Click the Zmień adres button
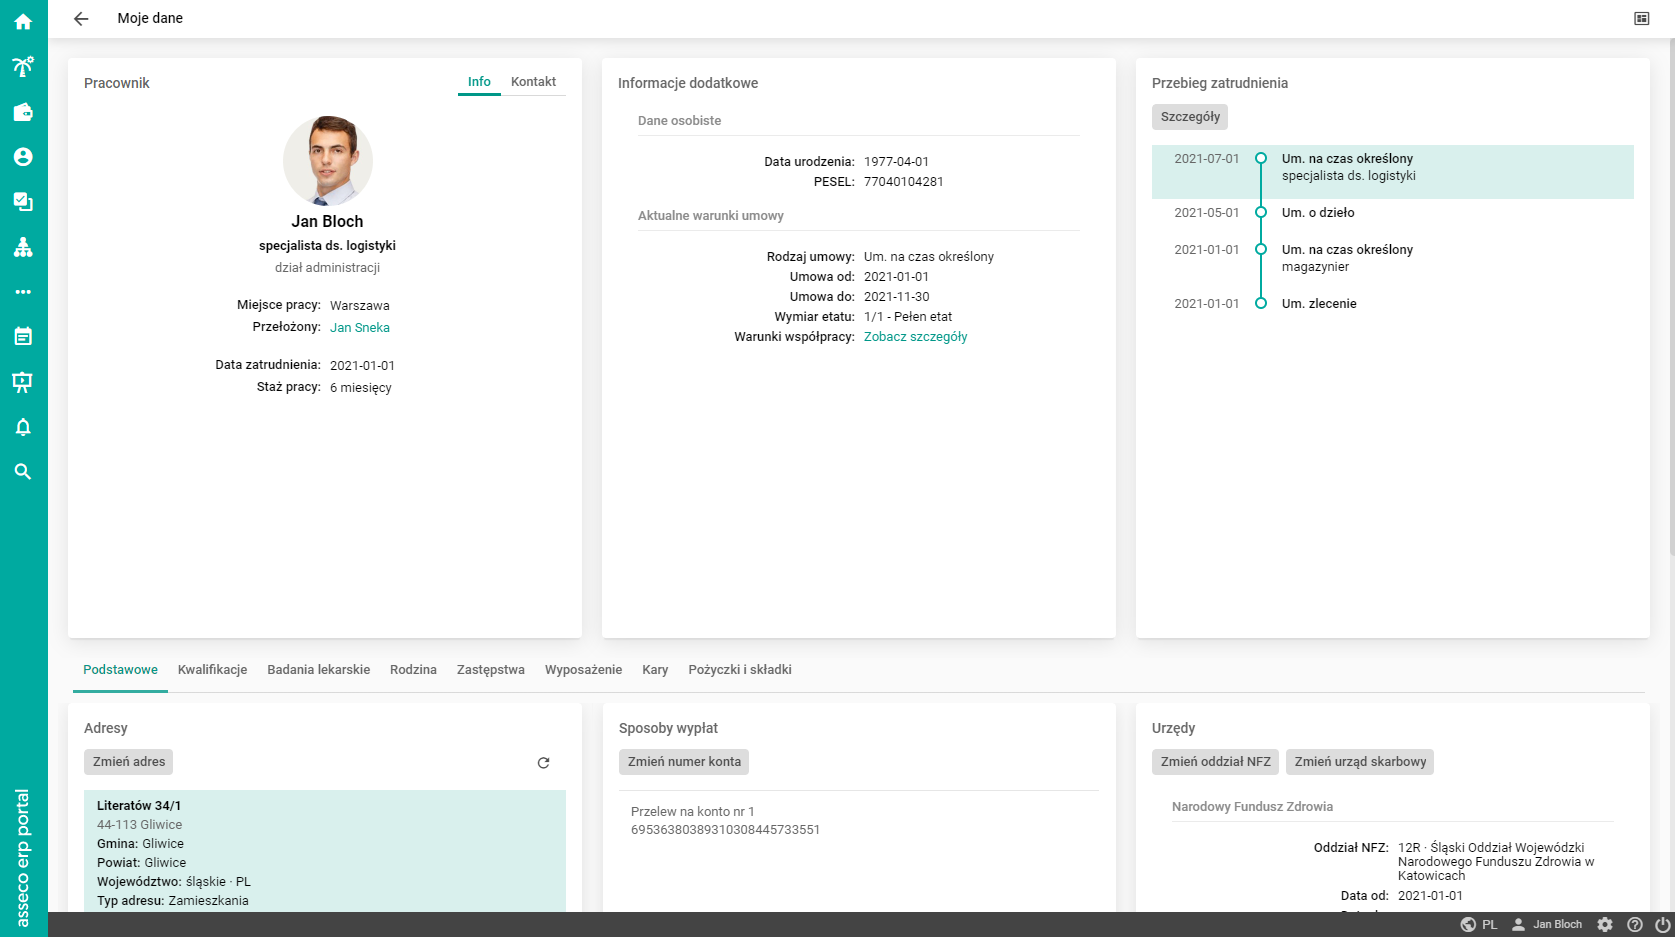The image size is (1675, 937). [129, 762]
